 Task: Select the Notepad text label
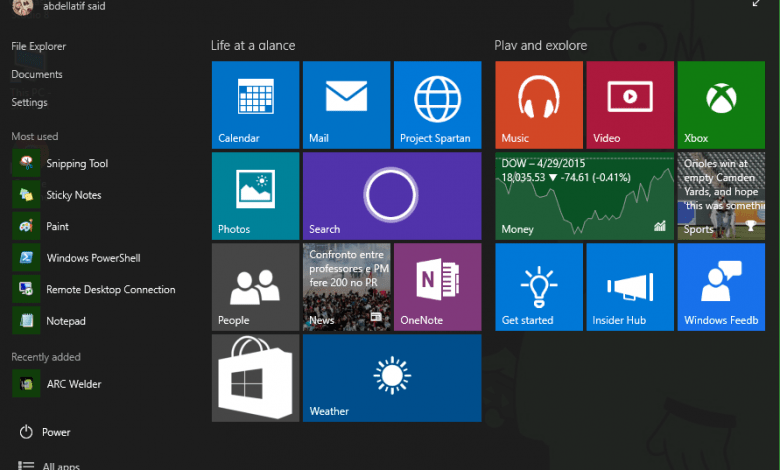tap(66, 321)
